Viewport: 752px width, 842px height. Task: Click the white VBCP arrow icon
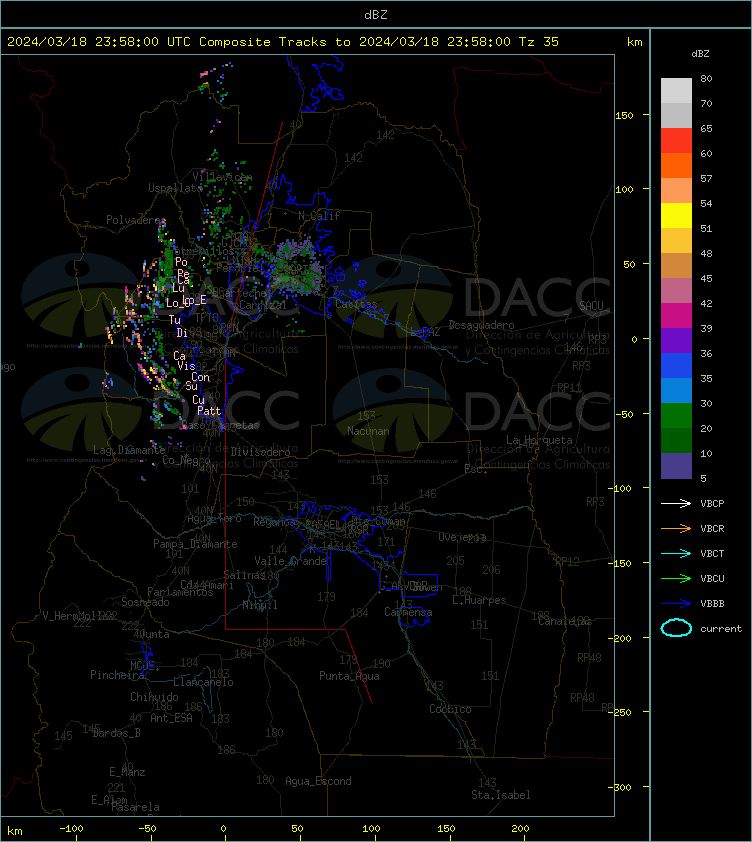pos(676,503)
